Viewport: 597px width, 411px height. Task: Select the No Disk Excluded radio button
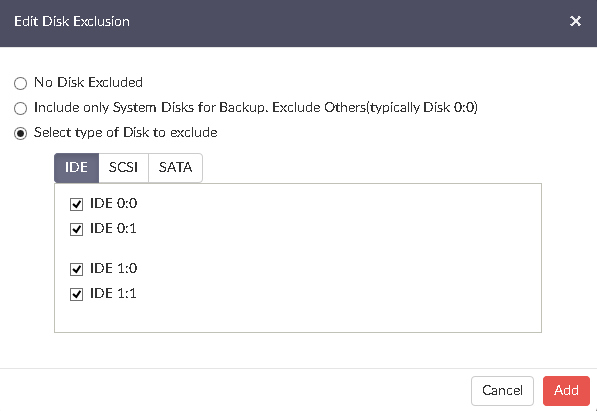click(21, 83)
